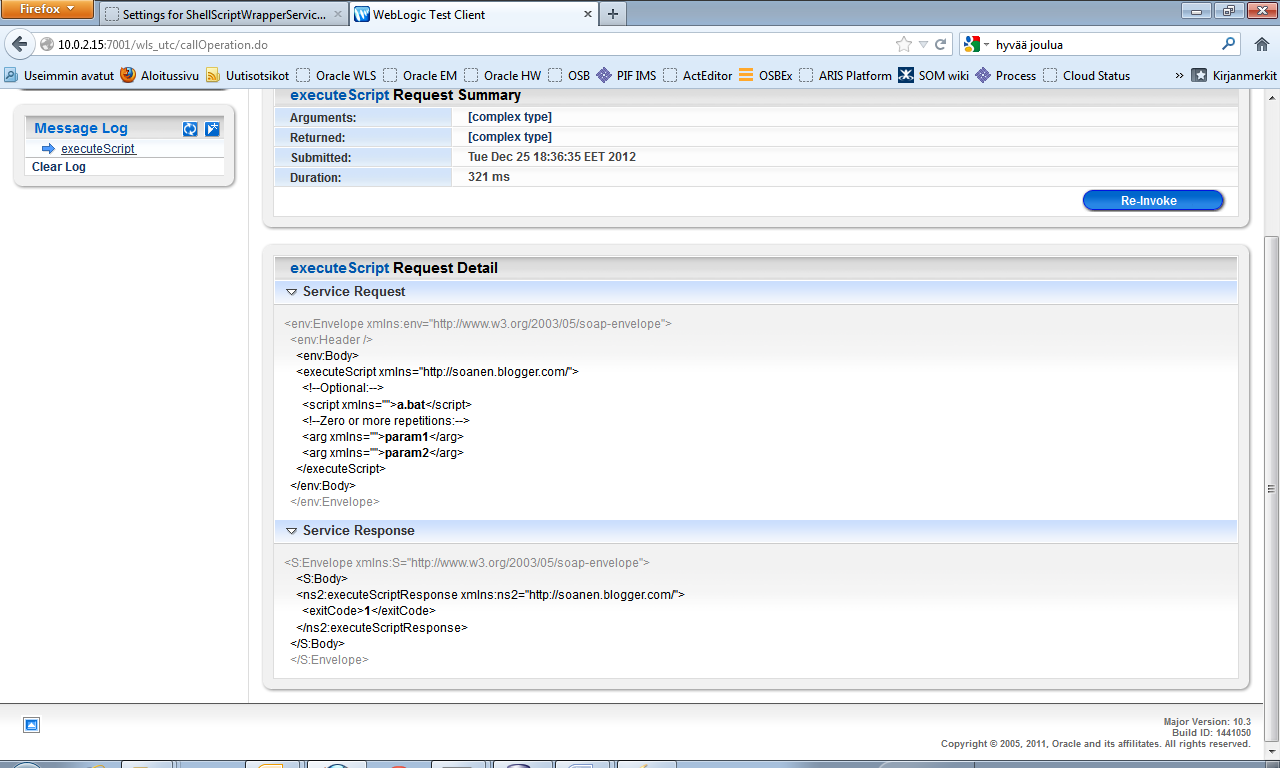Open Aloitussivu bookmark

coord(160,75)
